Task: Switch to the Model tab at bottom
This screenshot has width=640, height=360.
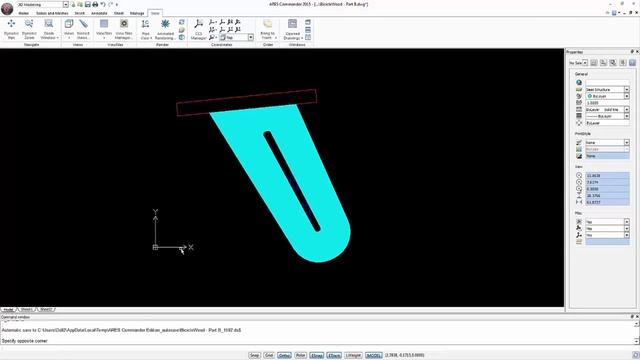Action: (x=8, y=310)
